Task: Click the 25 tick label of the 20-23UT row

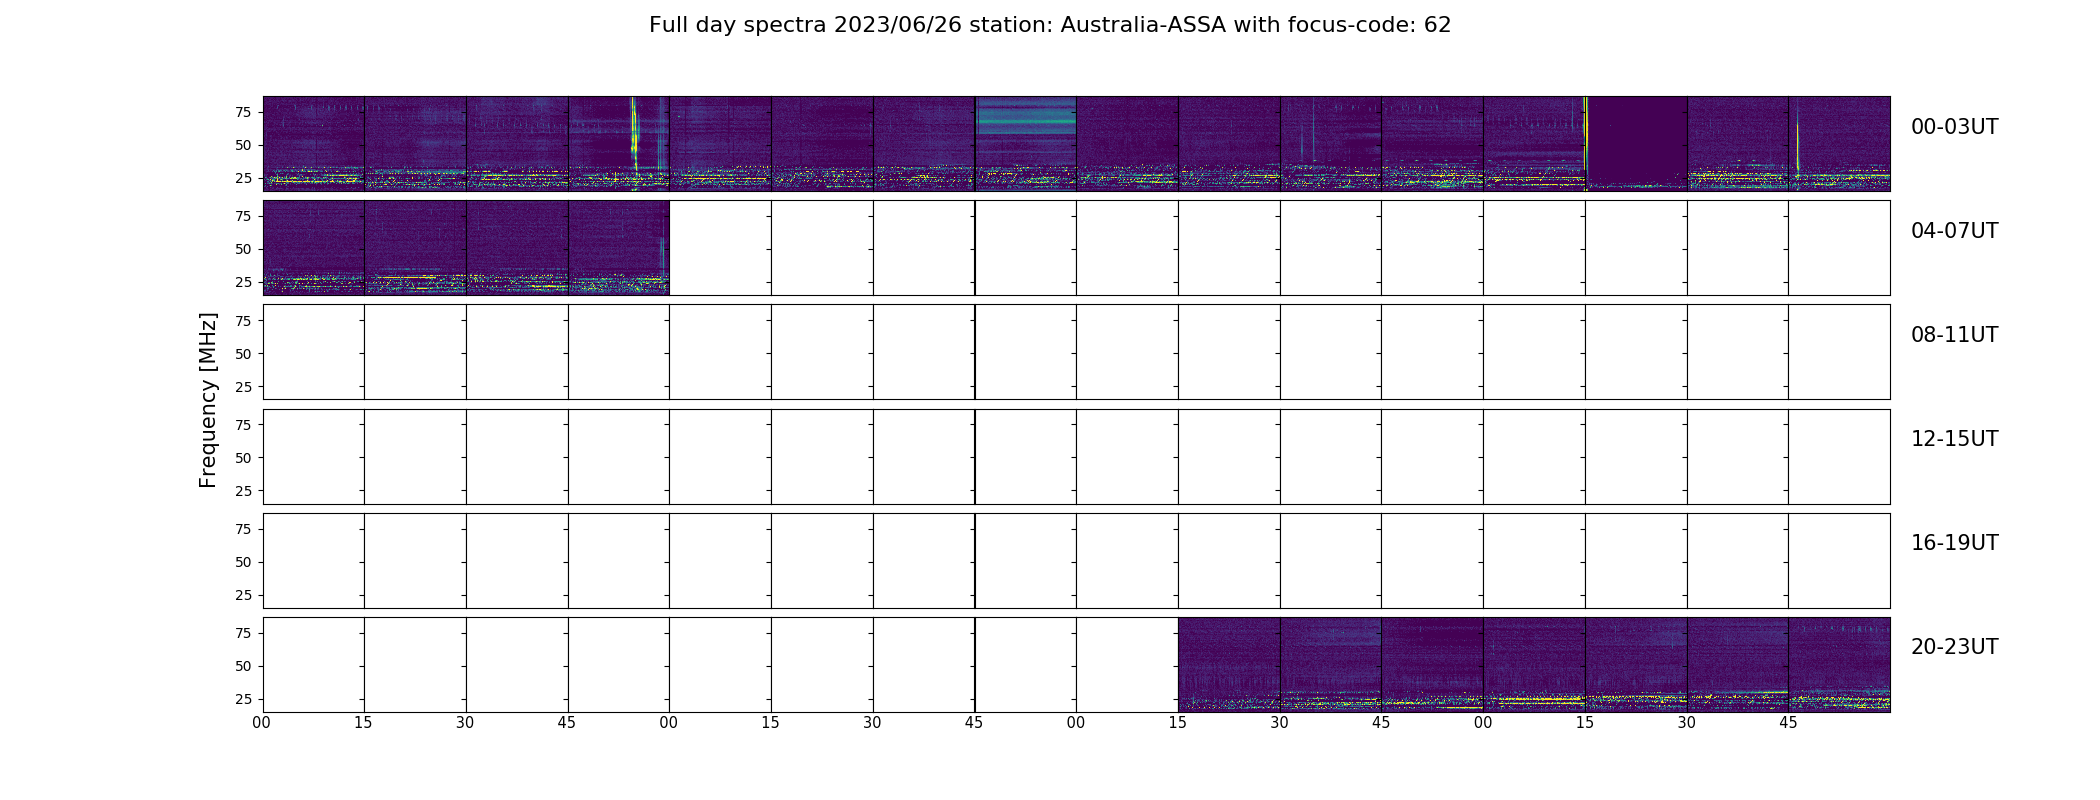Action: click(242, 699)
